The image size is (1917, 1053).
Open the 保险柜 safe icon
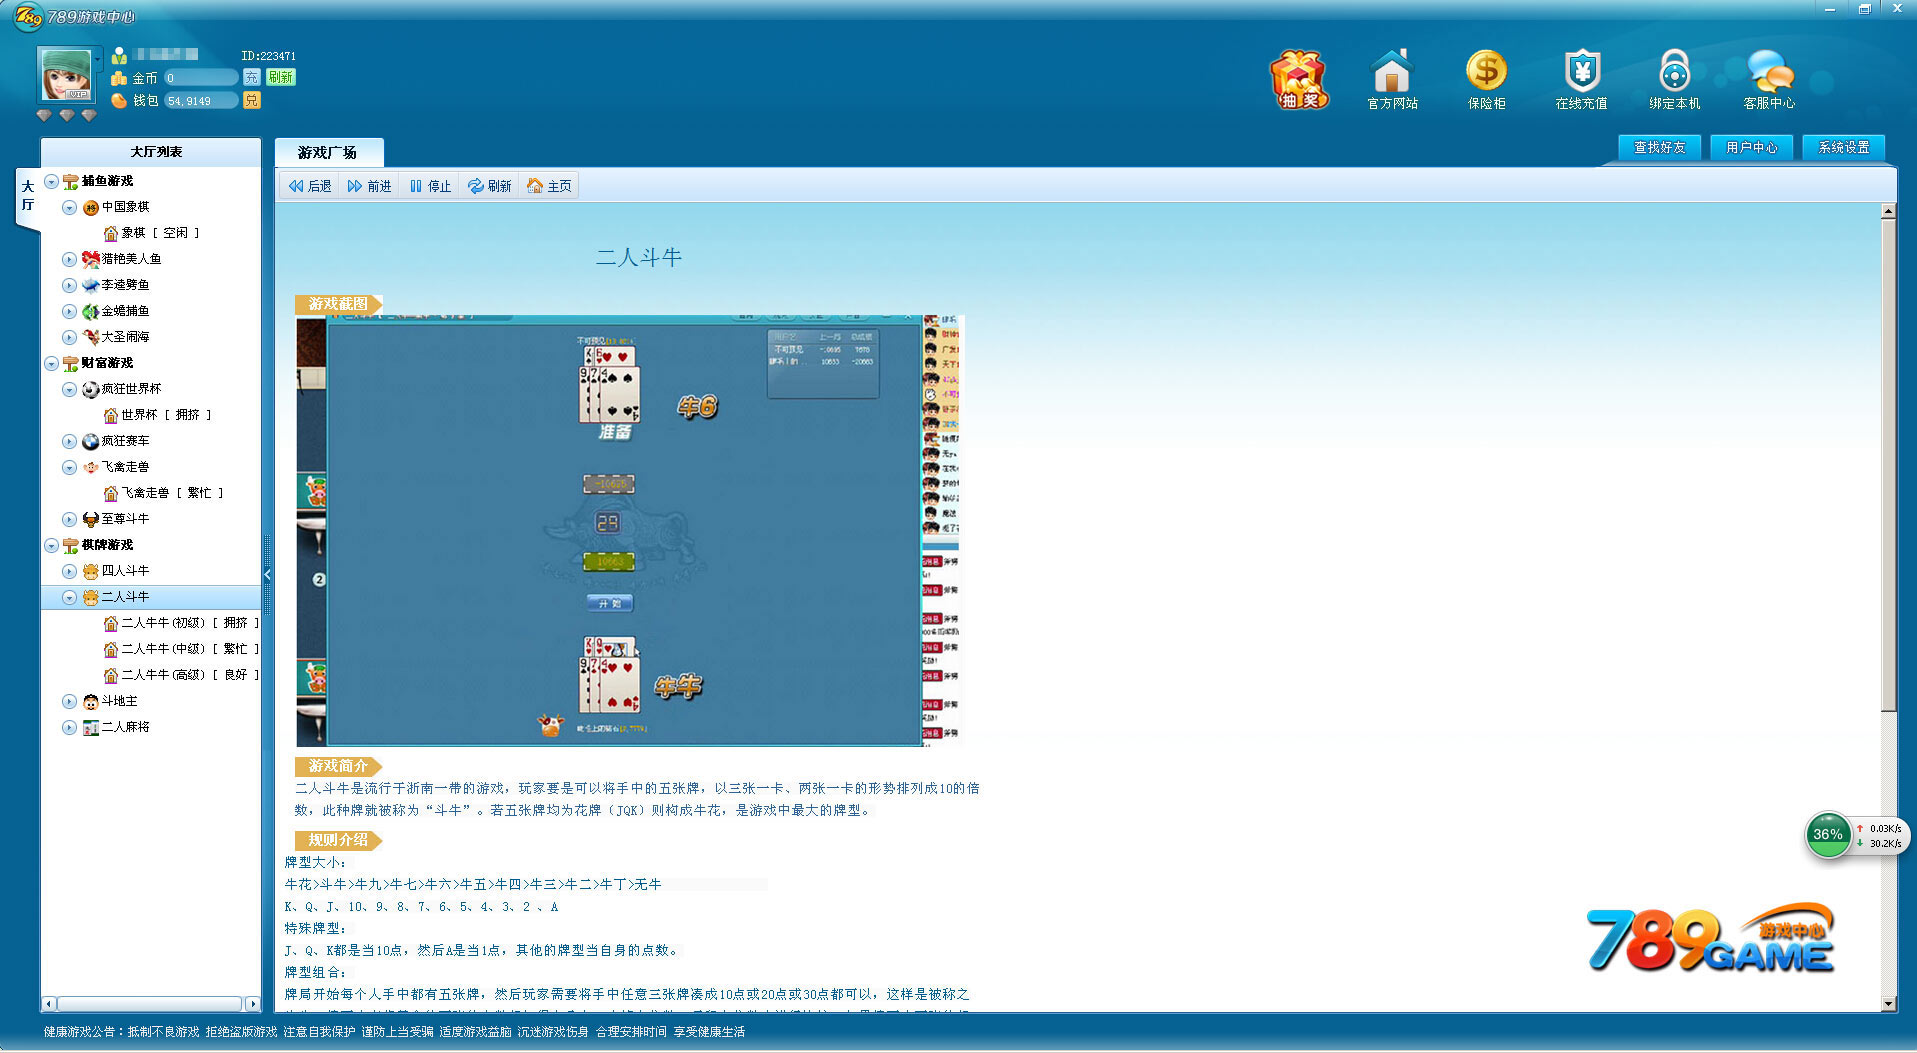[x=1486, y=79]
